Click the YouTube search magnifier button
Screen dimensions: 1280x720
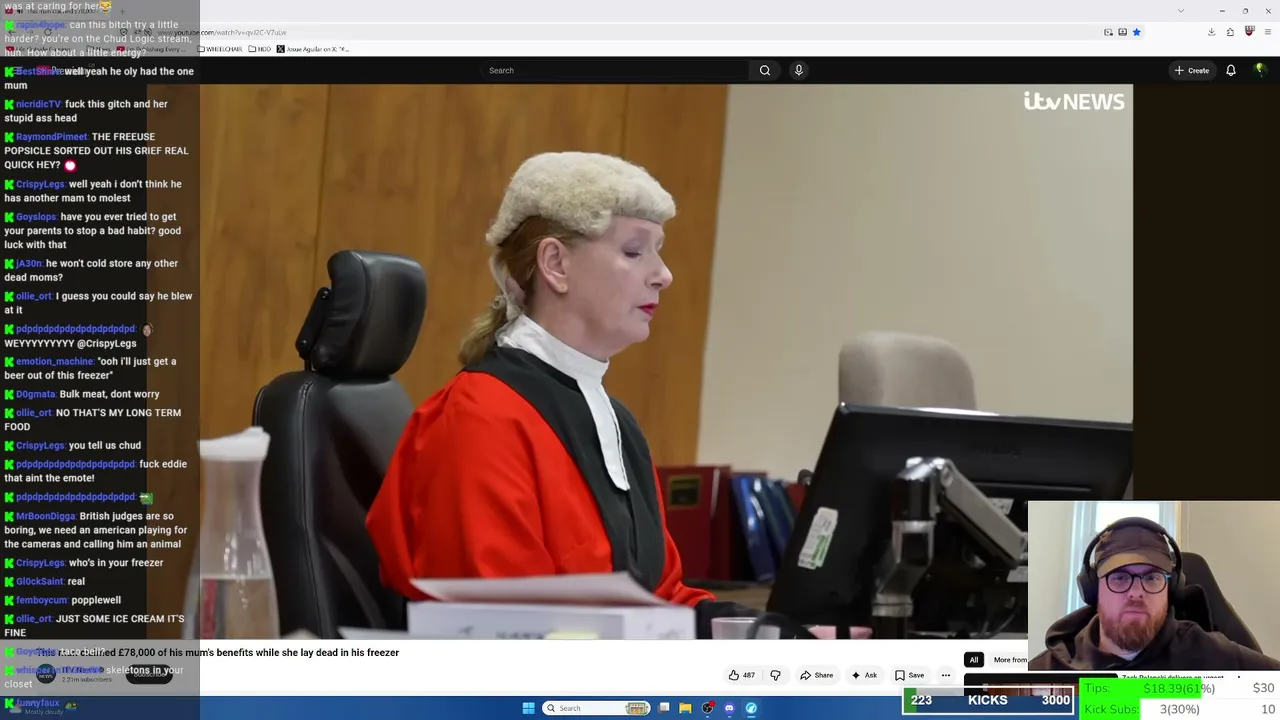point(765,70)
